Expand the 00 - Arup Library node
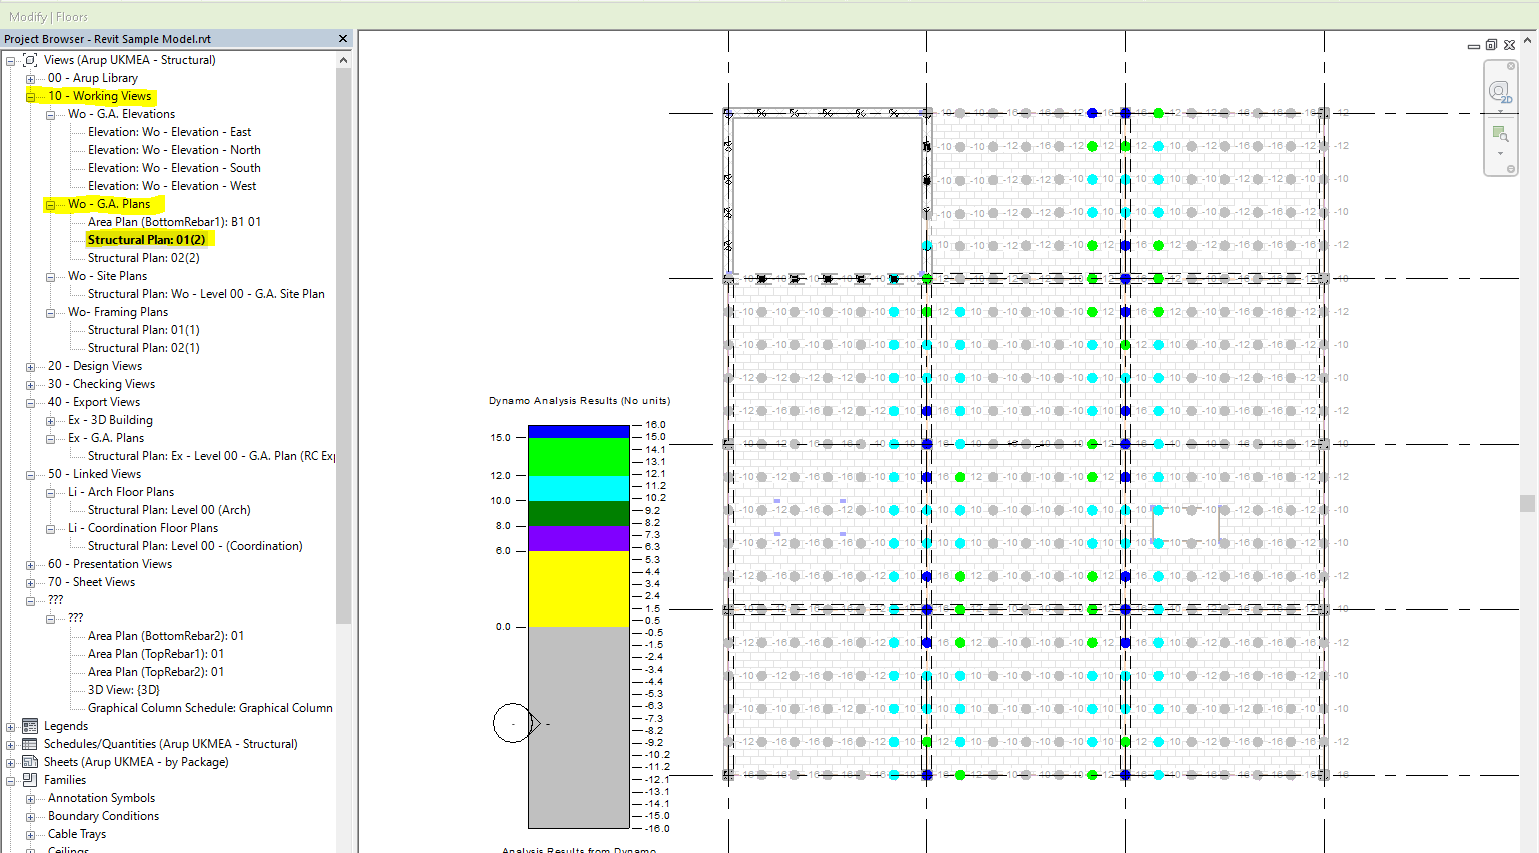 click(x=30, y=77)
